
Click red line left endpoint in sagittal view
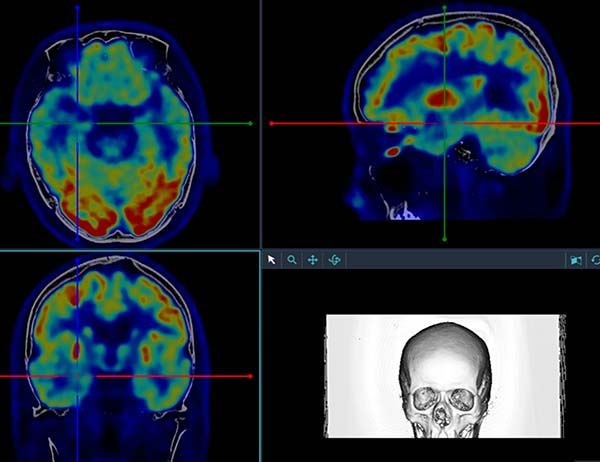271,123
